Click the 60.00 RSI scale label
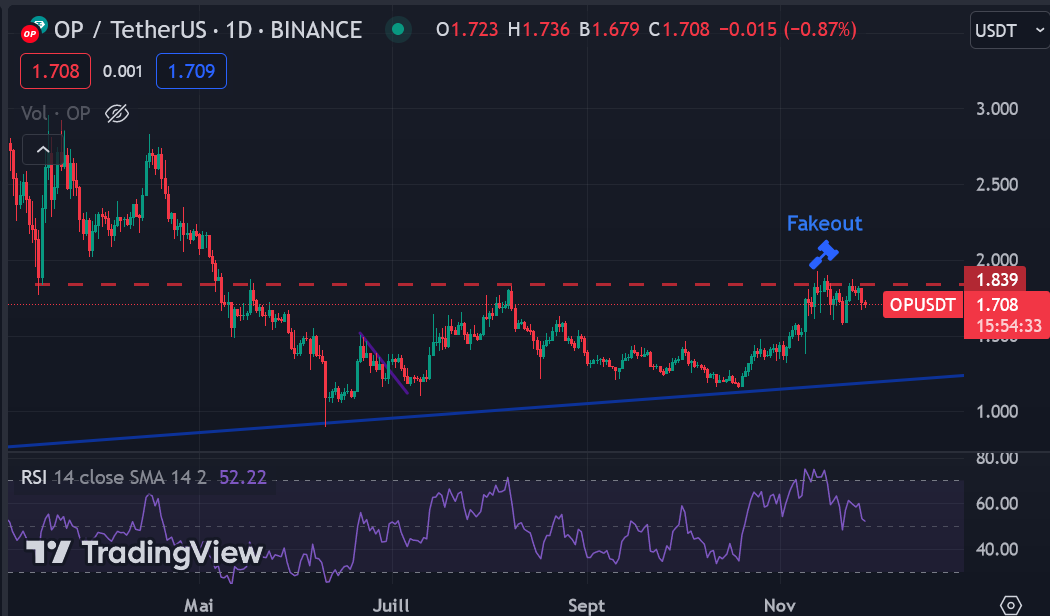 click(996, 504)
